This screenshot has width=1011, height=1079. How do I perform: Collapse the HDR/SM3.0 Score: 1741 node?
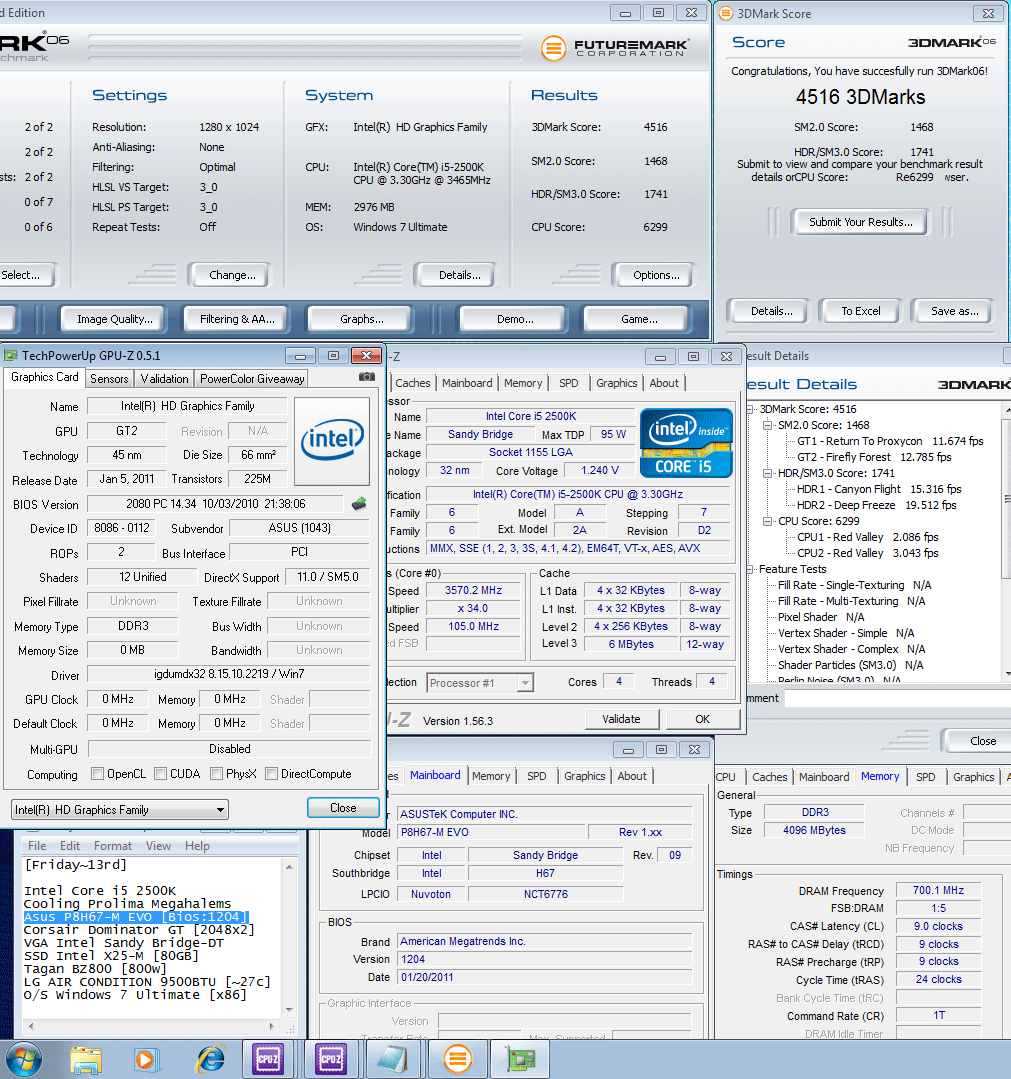point(768,473)
